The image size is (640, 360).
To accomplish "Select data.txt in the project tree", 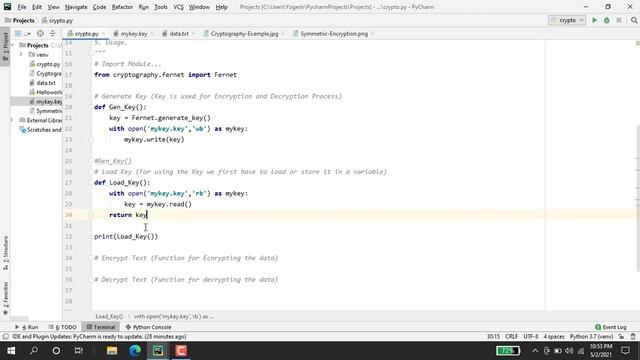I will (x=42, y=83).
